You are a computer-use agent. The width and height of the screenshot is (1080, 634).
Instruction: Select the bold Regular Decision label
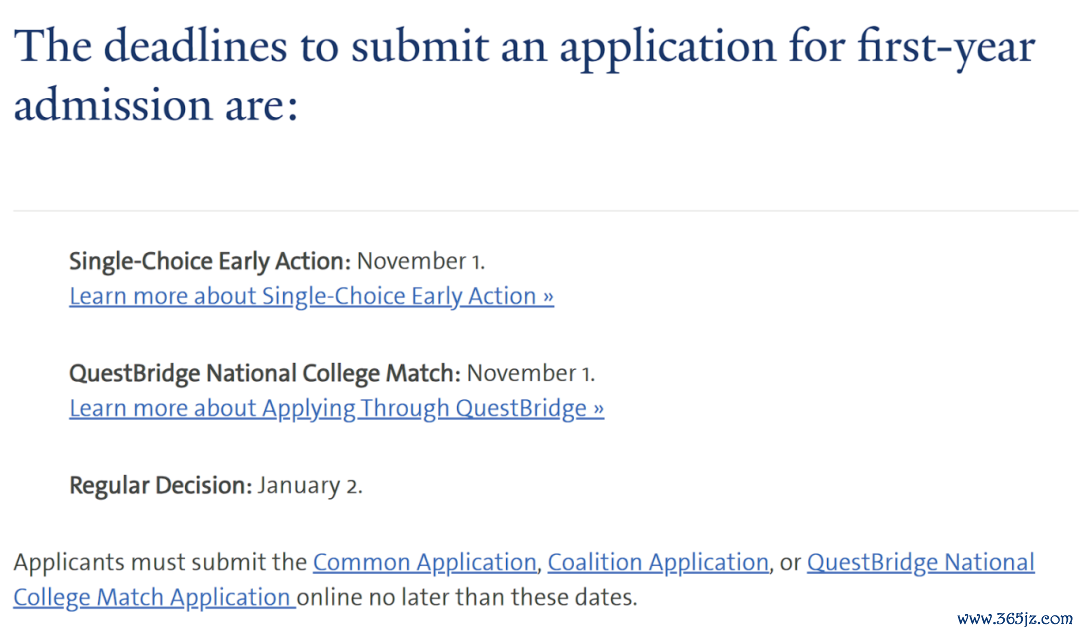coord(161,486)
